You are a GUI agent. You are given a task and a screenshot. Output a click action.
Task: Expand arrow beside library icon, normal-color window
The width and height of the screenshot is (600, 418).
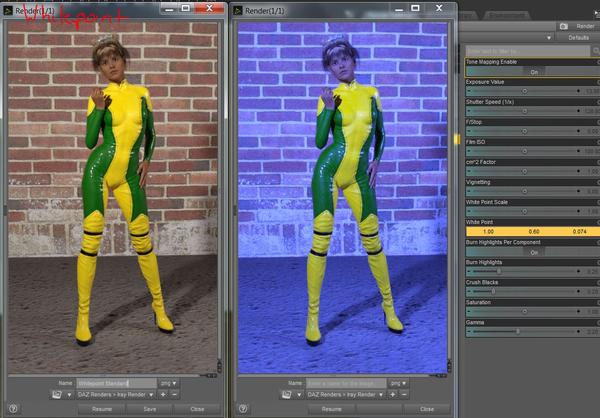click(x=69, y=395)
